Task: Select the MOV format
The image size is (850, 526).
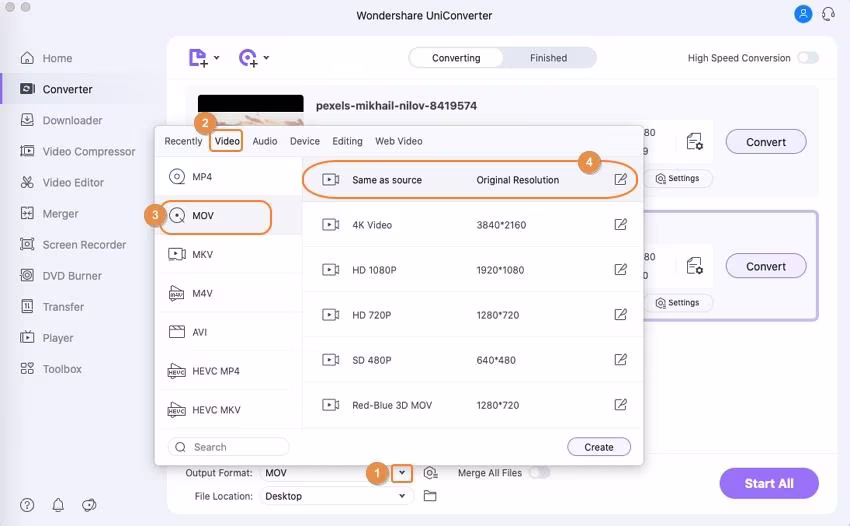Action: tap(228, 215)
